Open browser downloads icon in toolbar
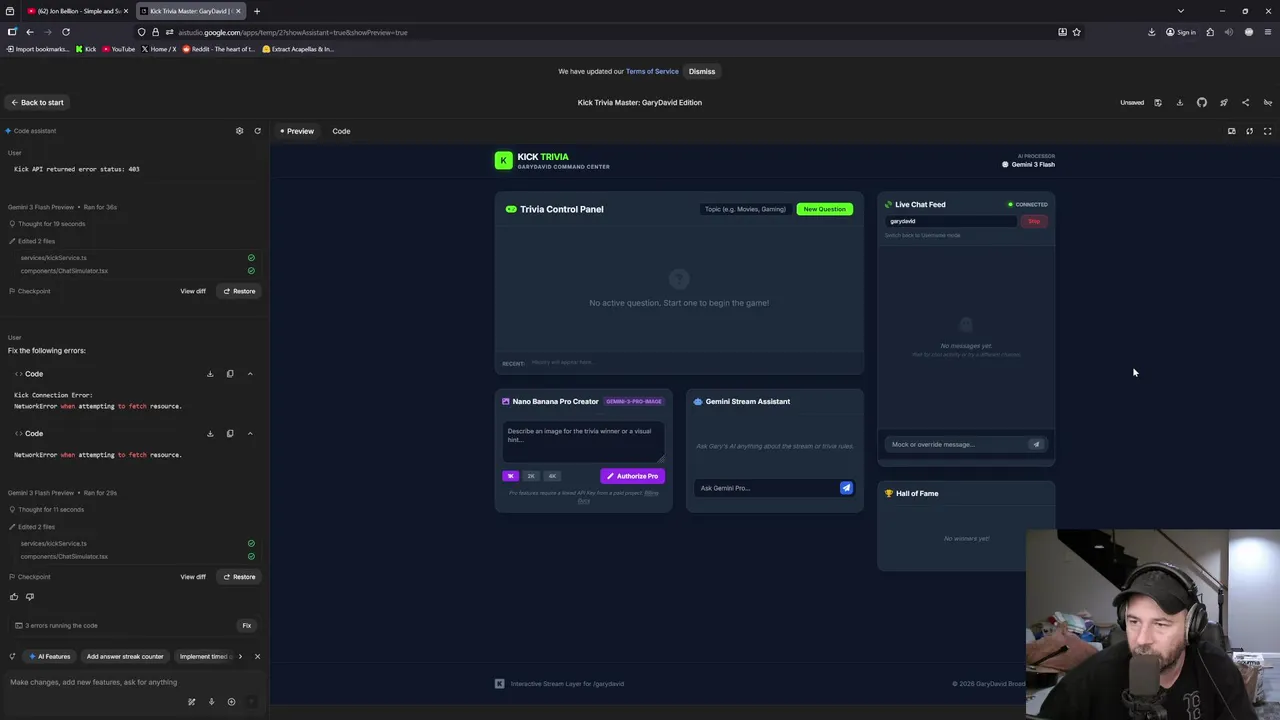This screenshot has height=720, width=1280. 1151,32
